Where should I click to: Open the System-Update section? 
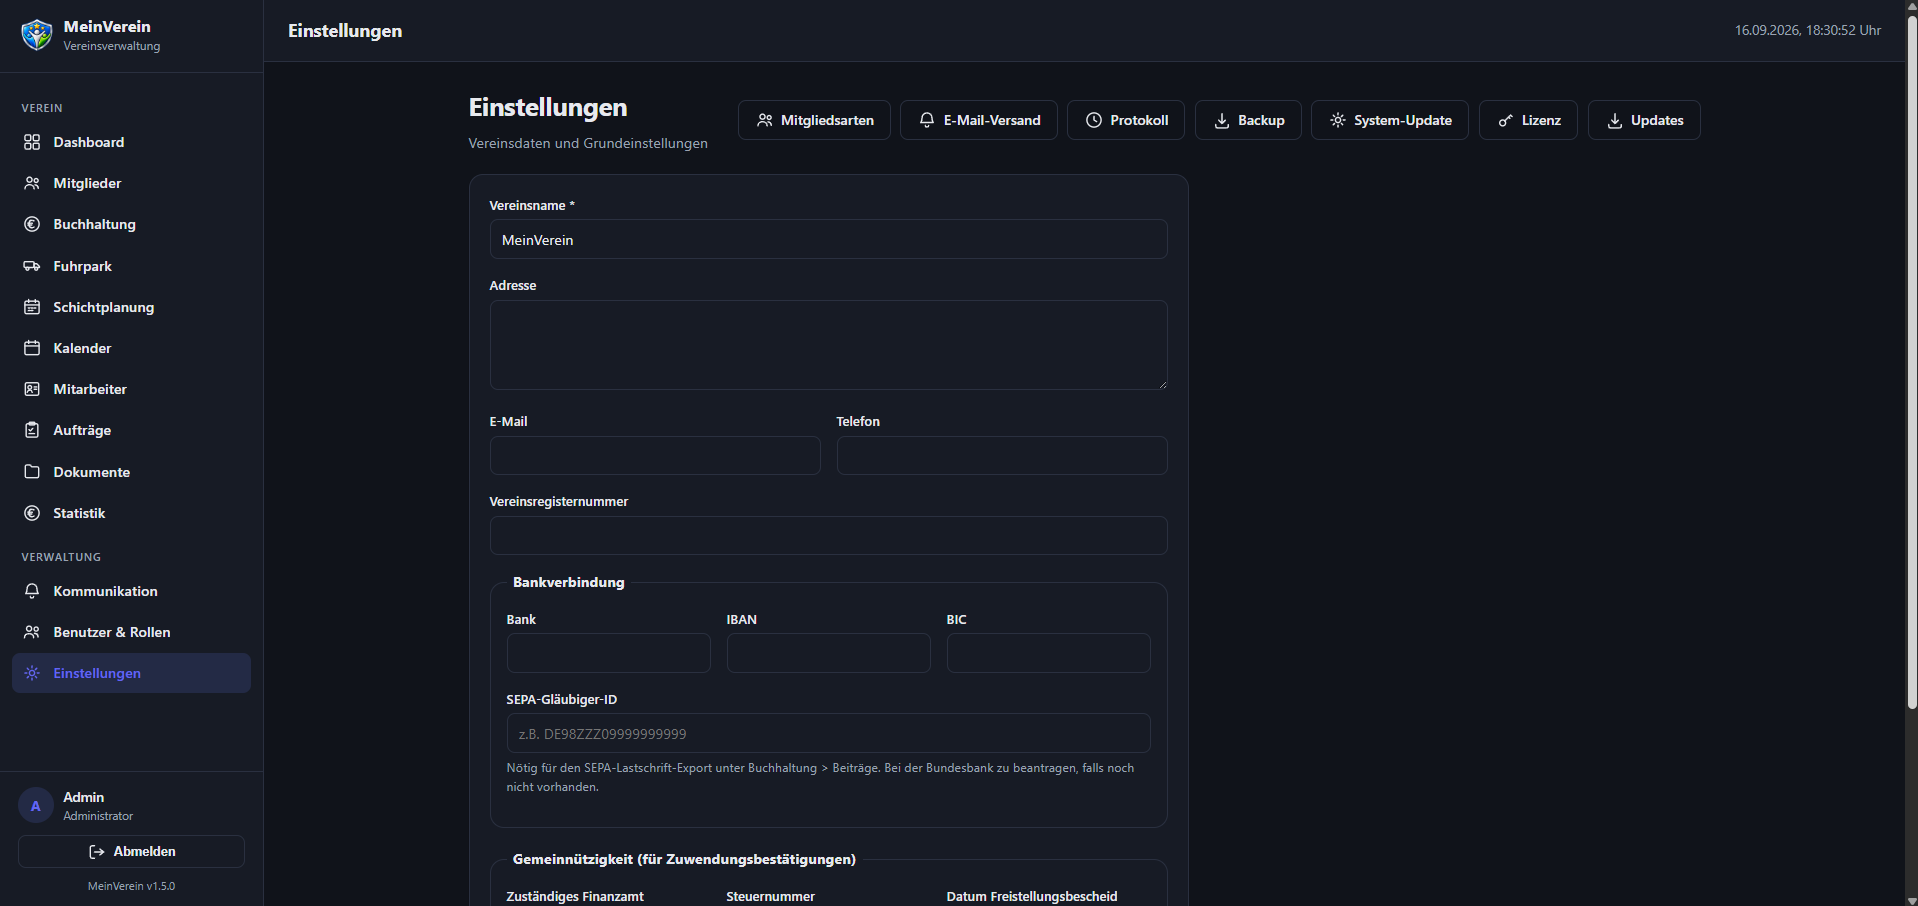point(1390,120)
